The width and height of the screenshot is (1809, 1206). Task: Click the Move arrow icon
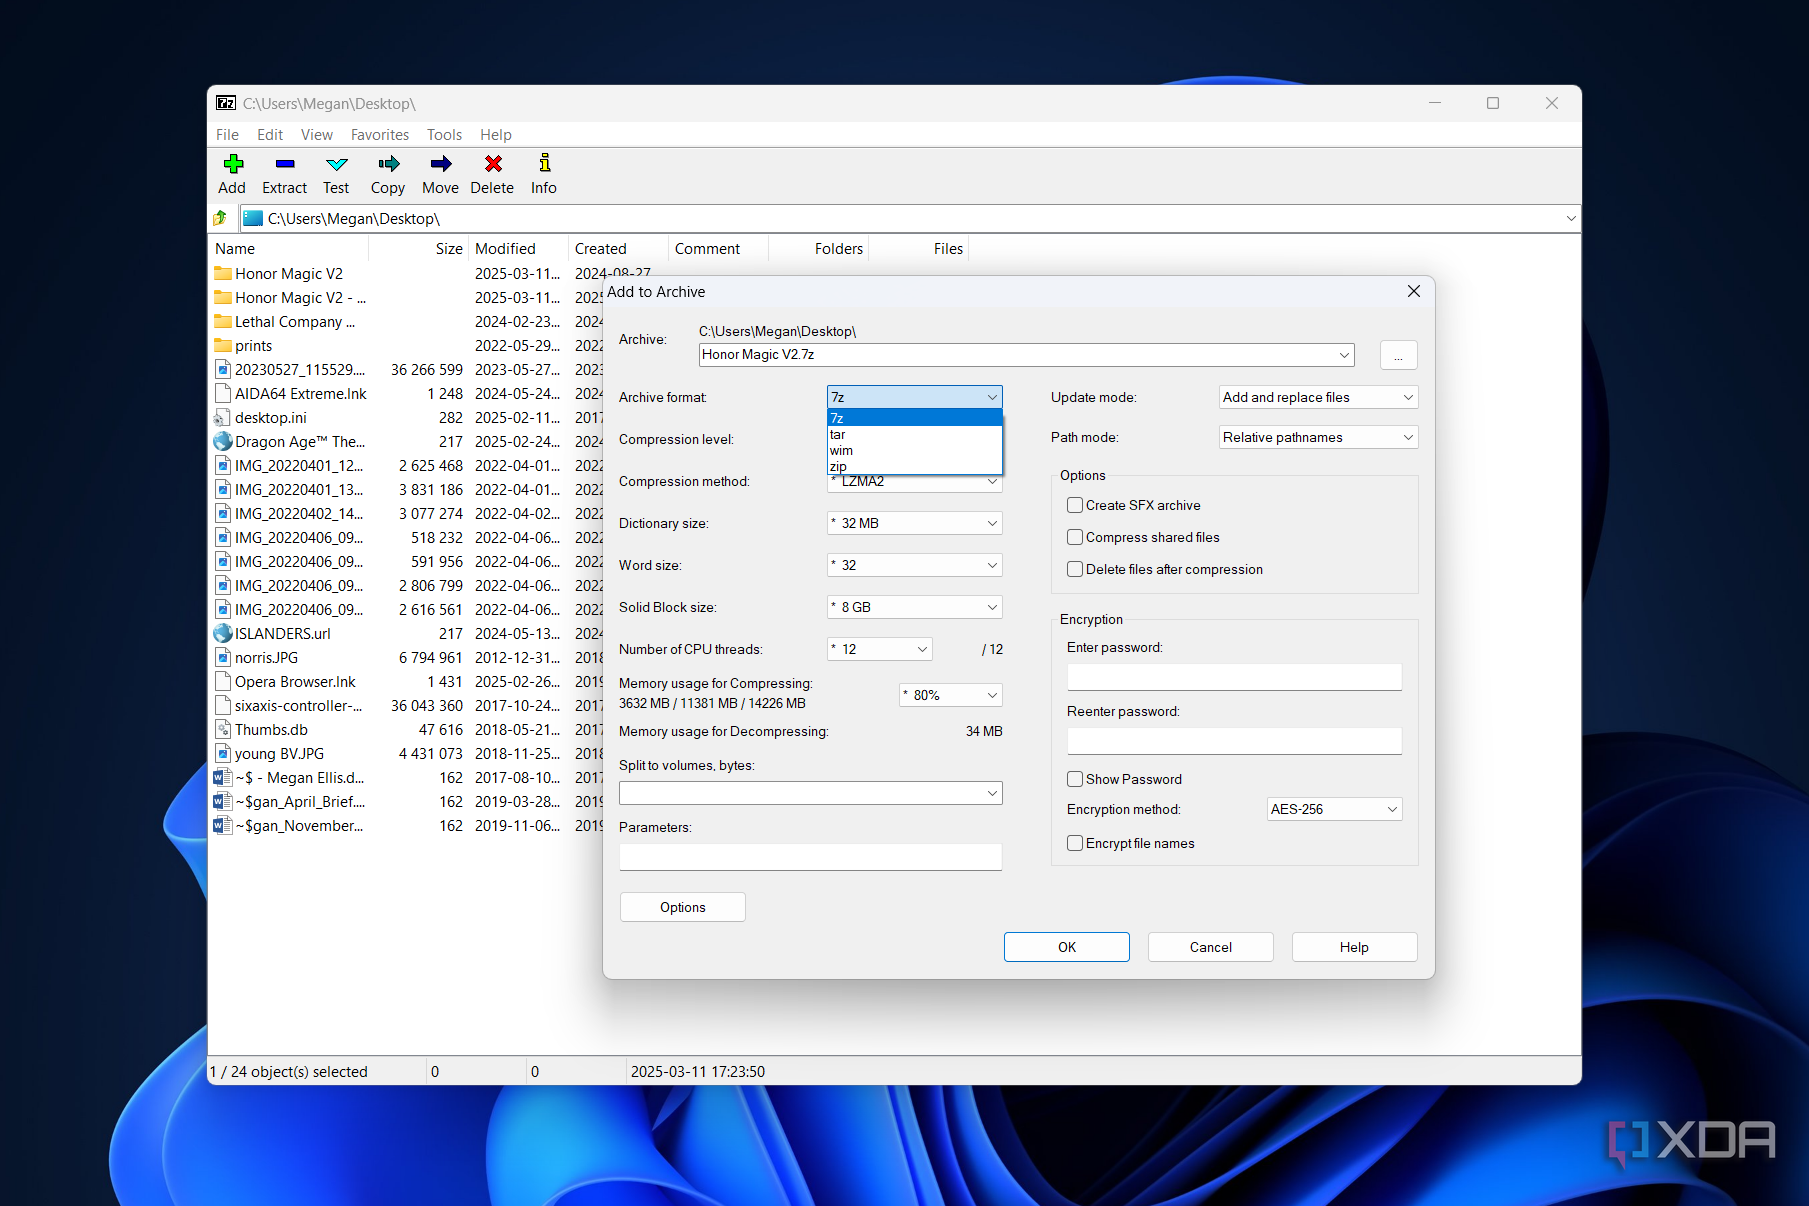tap(440, 165)
